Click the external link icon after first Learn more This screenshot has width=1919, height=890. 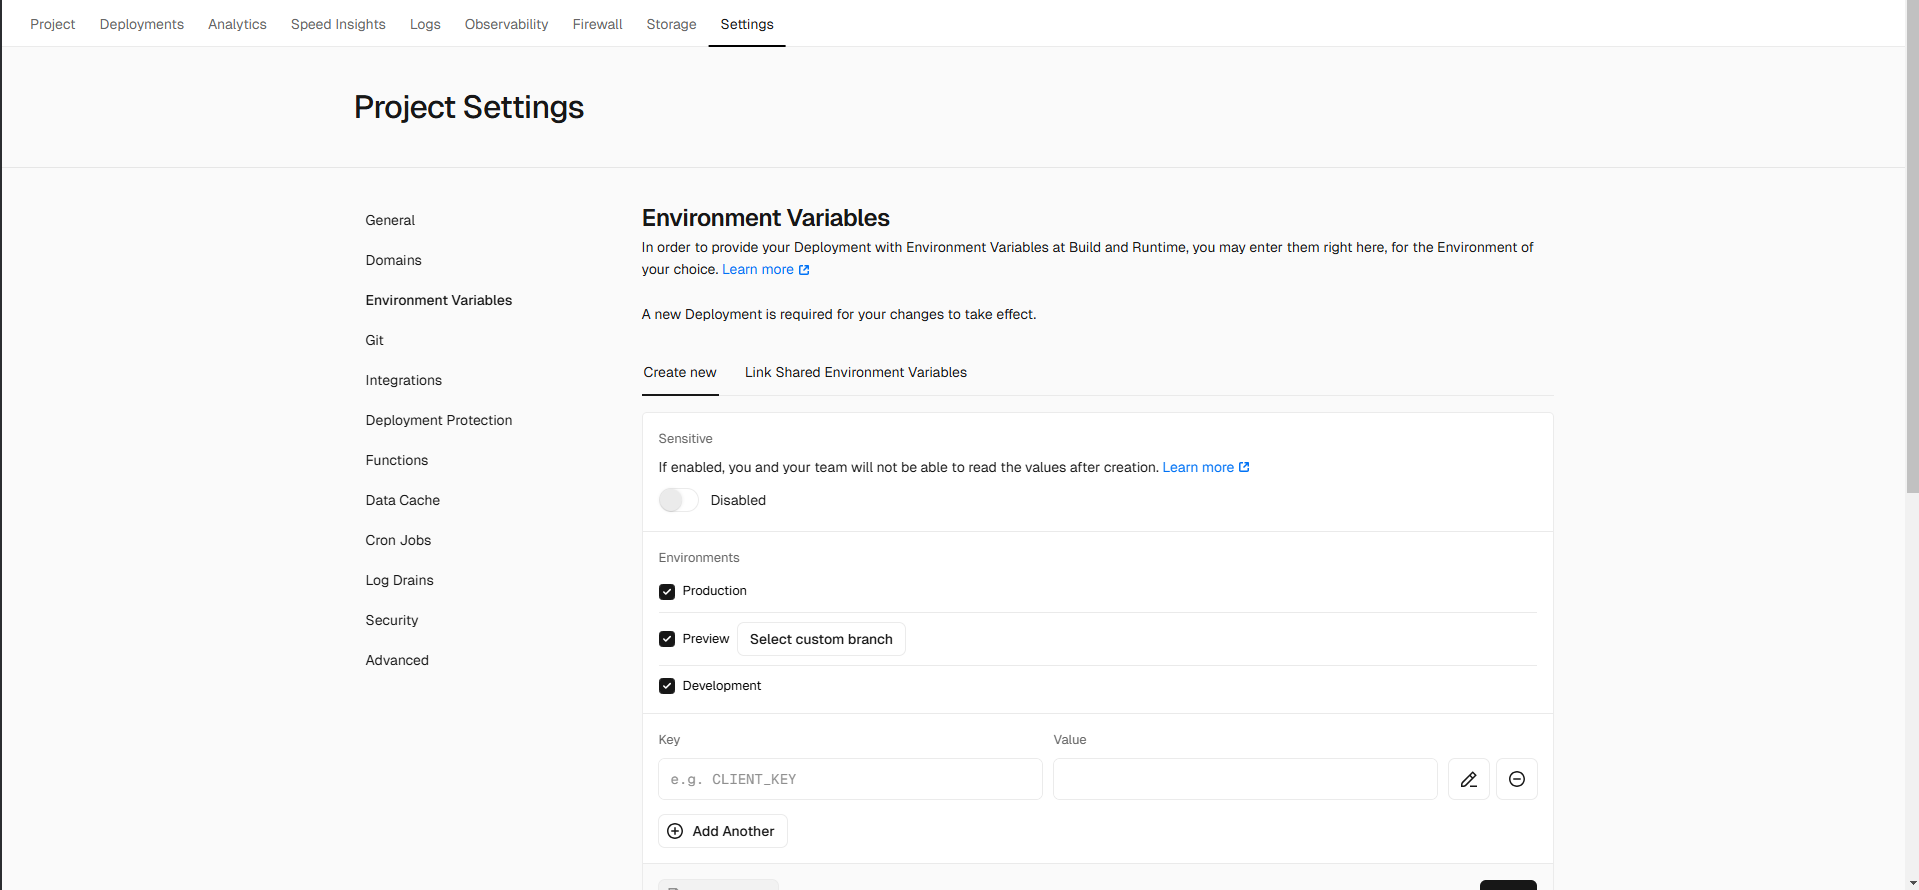pyautogui.click(x=804, y=270)
